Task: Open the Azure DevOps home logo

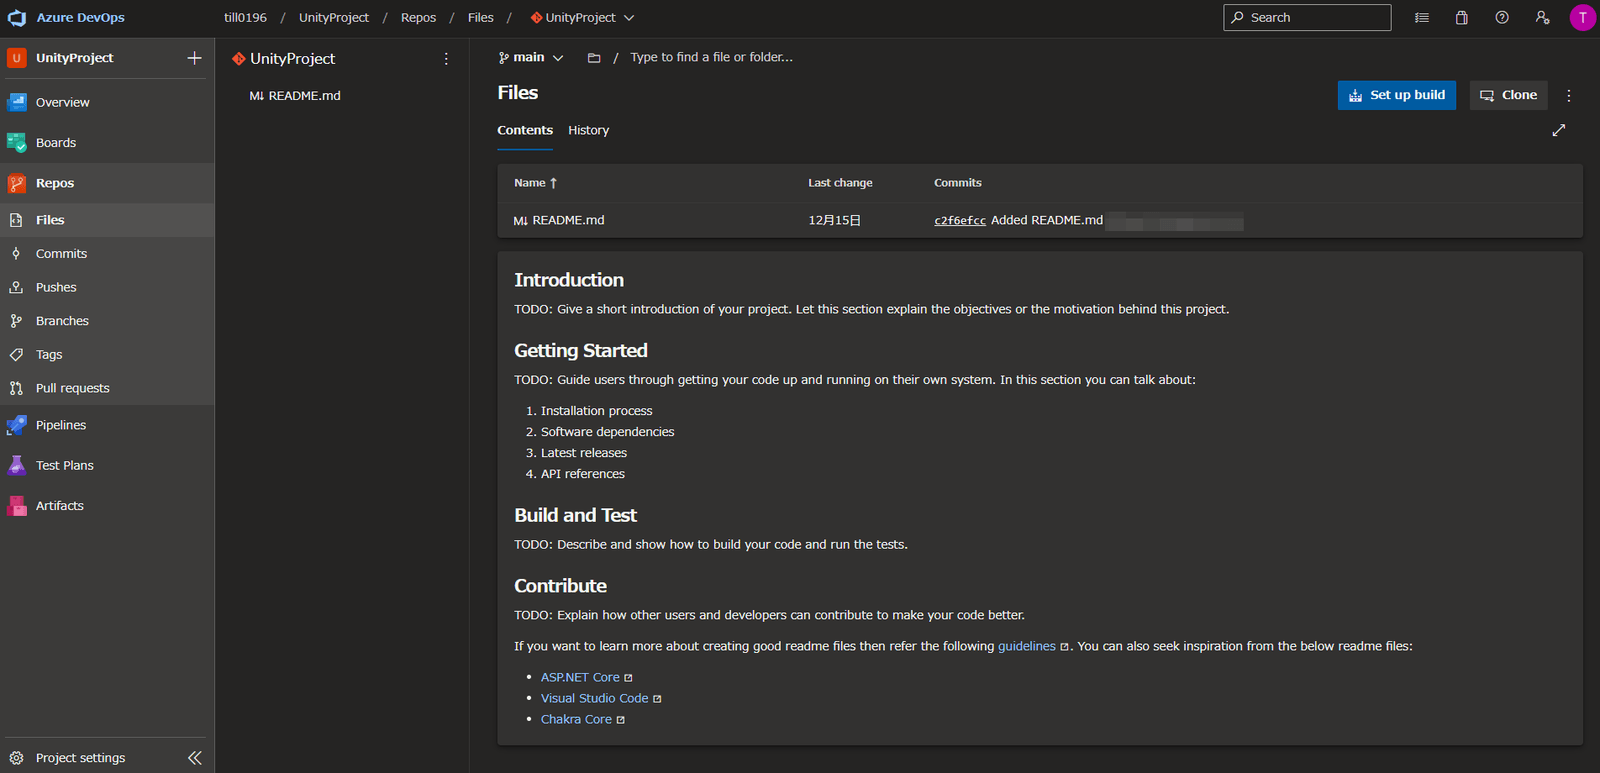Action: point(17,18)
